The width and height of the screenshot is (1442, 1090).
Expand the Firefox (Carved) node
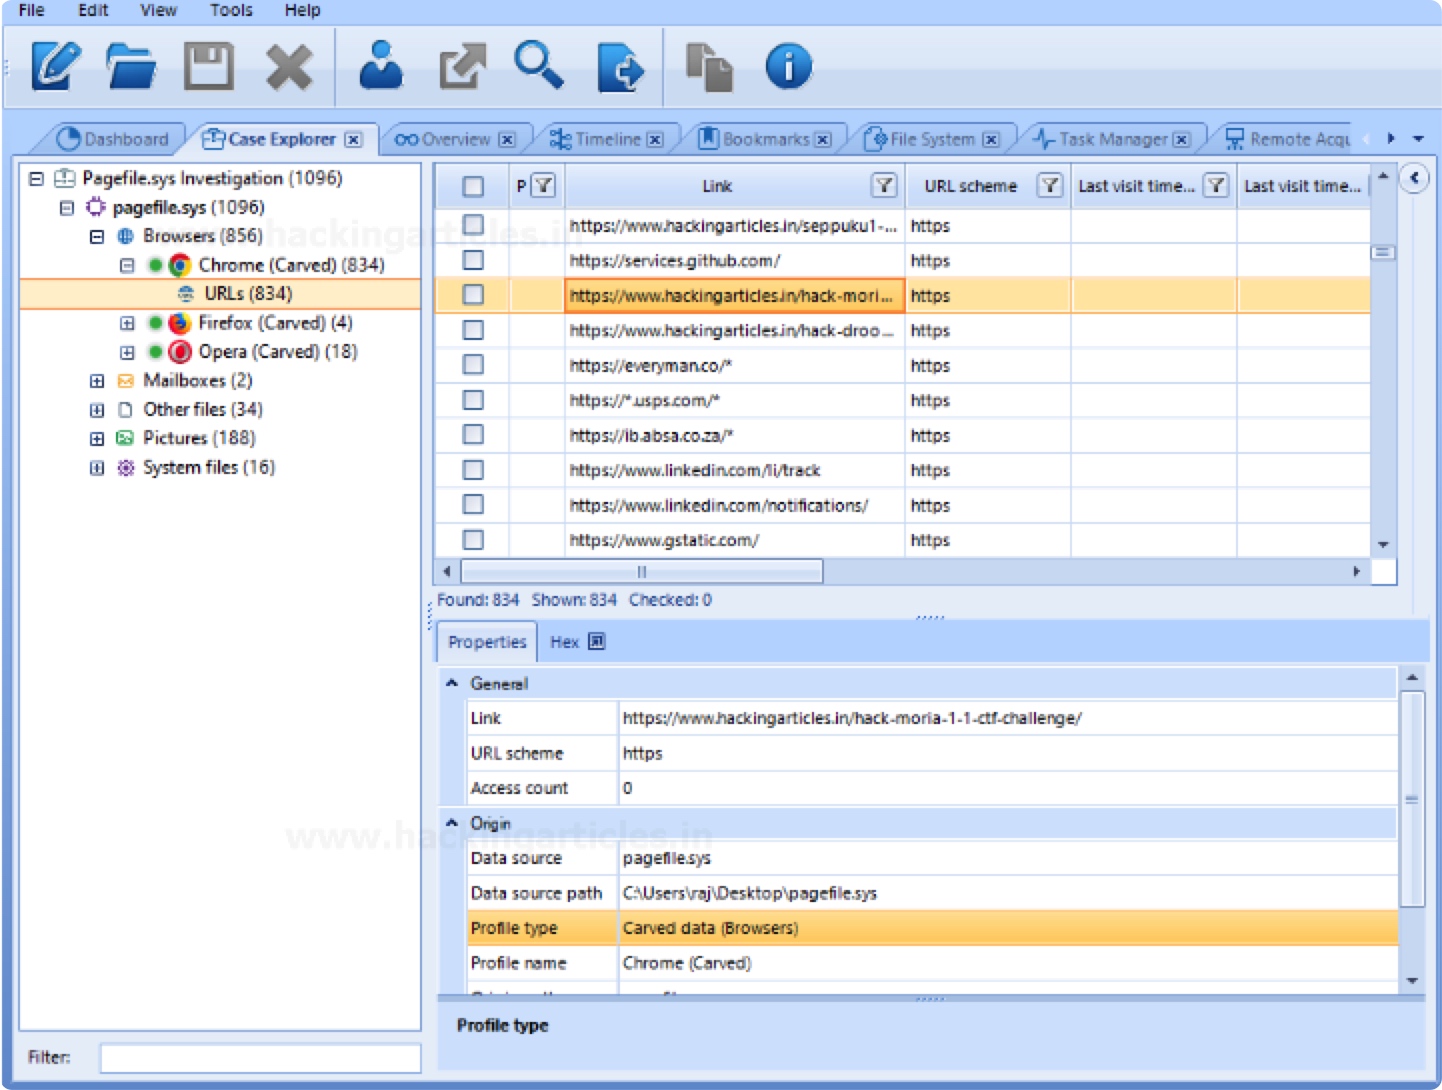(x=126, y=324)
